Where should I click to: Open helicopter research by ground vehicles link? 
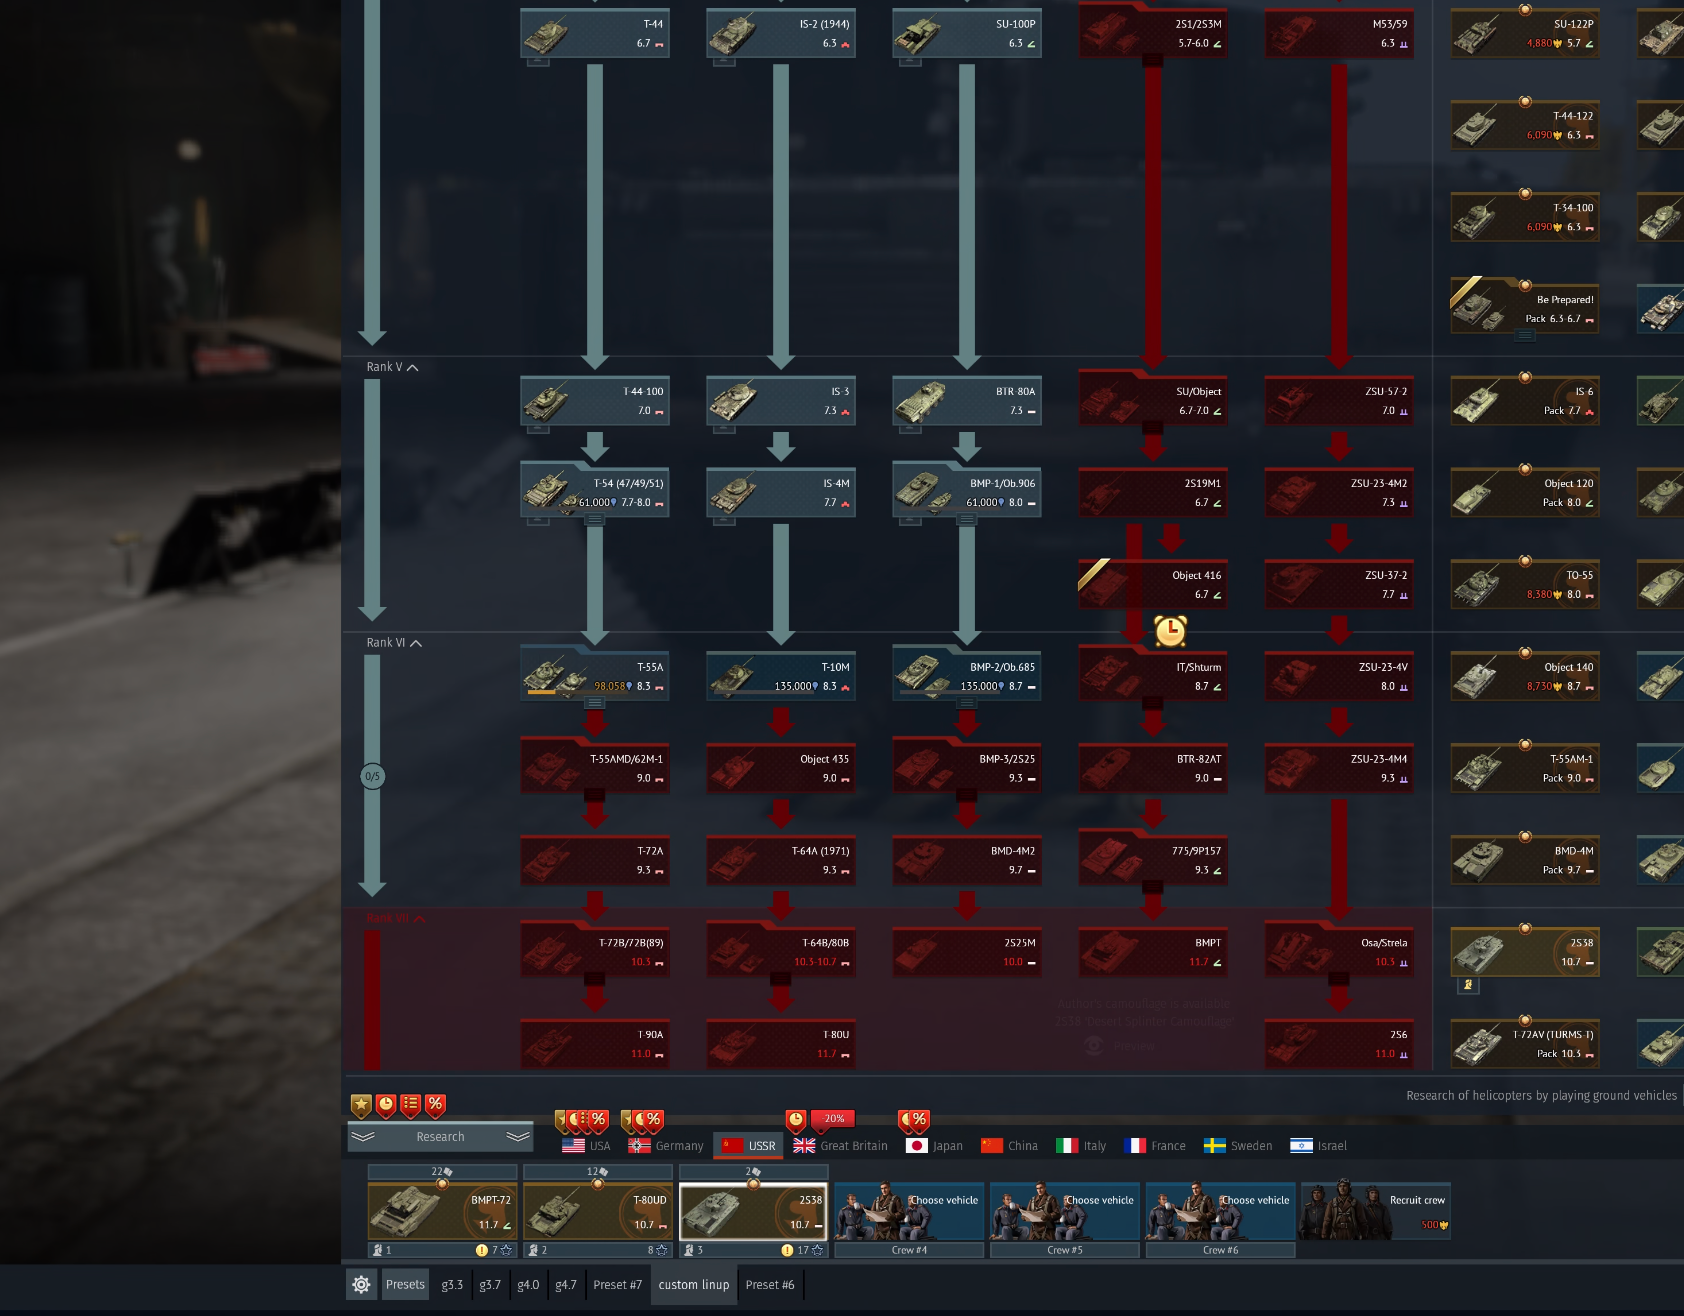(x=1541, y=1096)
